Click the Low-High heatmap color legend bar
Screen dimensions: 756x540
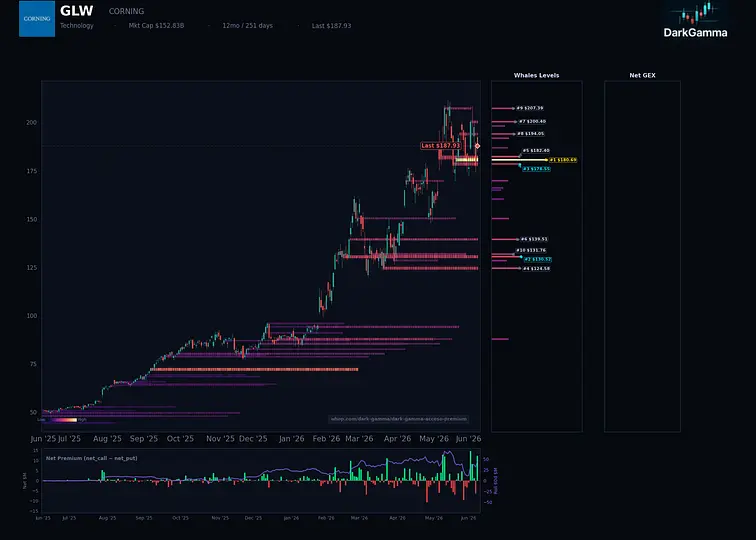point(61,420)
